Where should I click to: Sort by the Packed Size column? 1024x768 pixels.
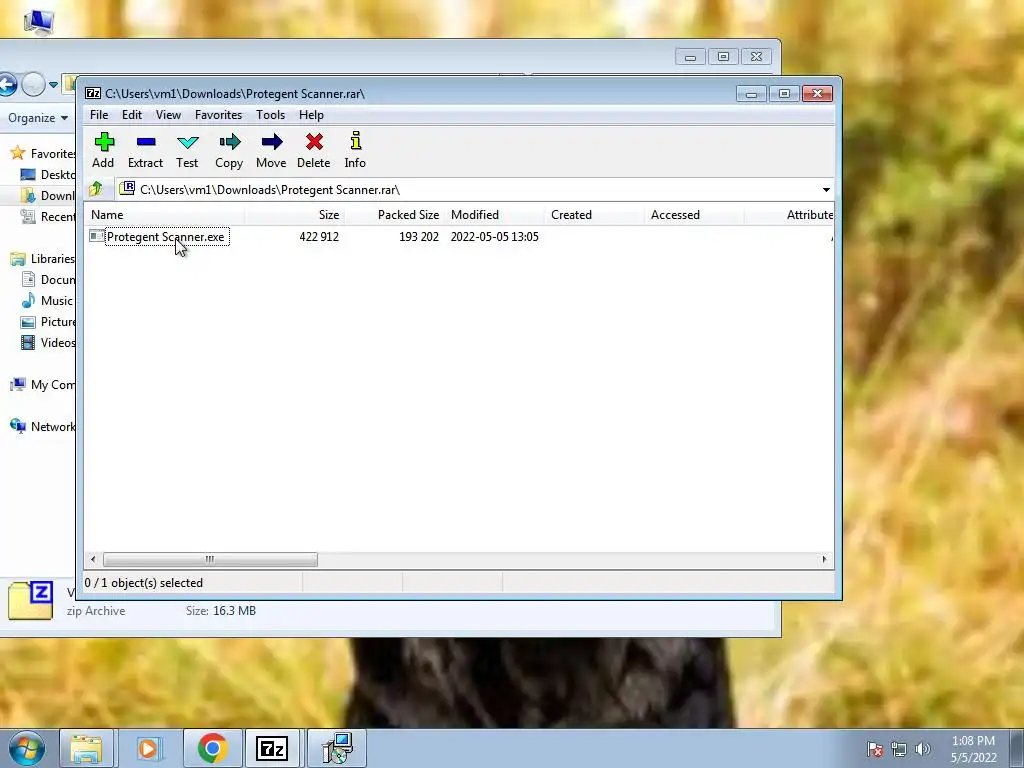pyautogui.click(x=394, y=215)
